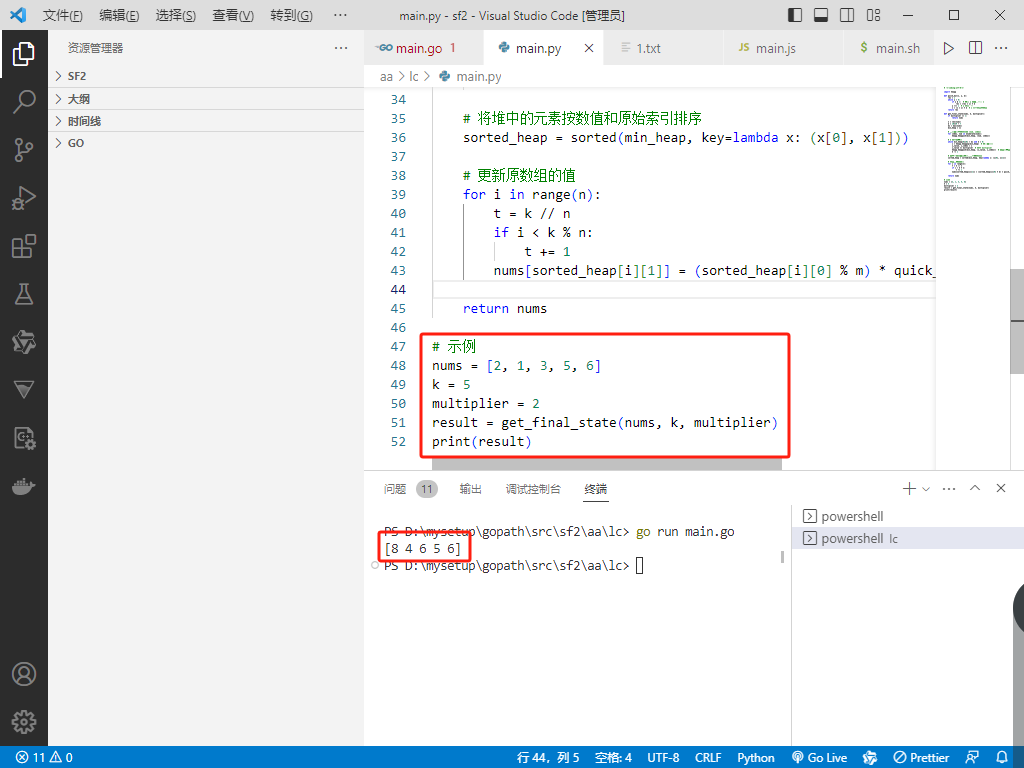
Task: Open the 查看(V) menu
Action: (233, 15)
